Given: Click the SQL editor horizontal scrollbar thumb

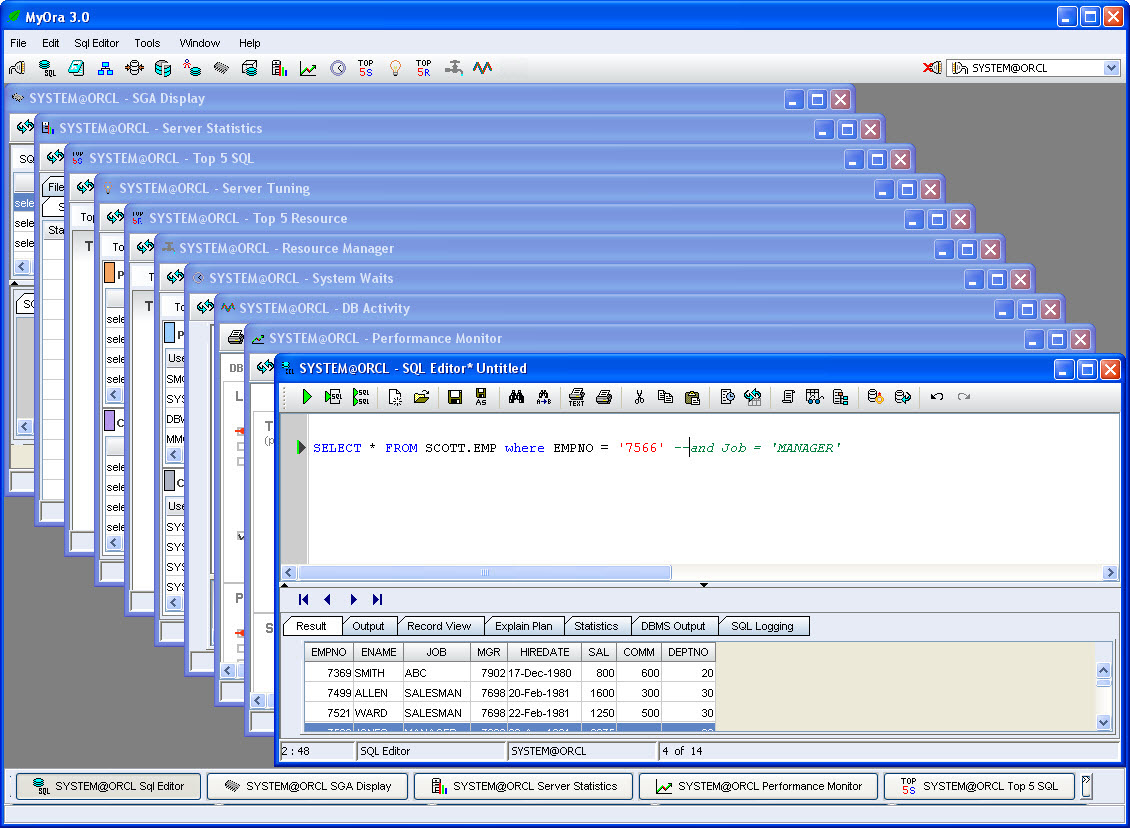Looking at the screenshot, I should tap(485, 573).
